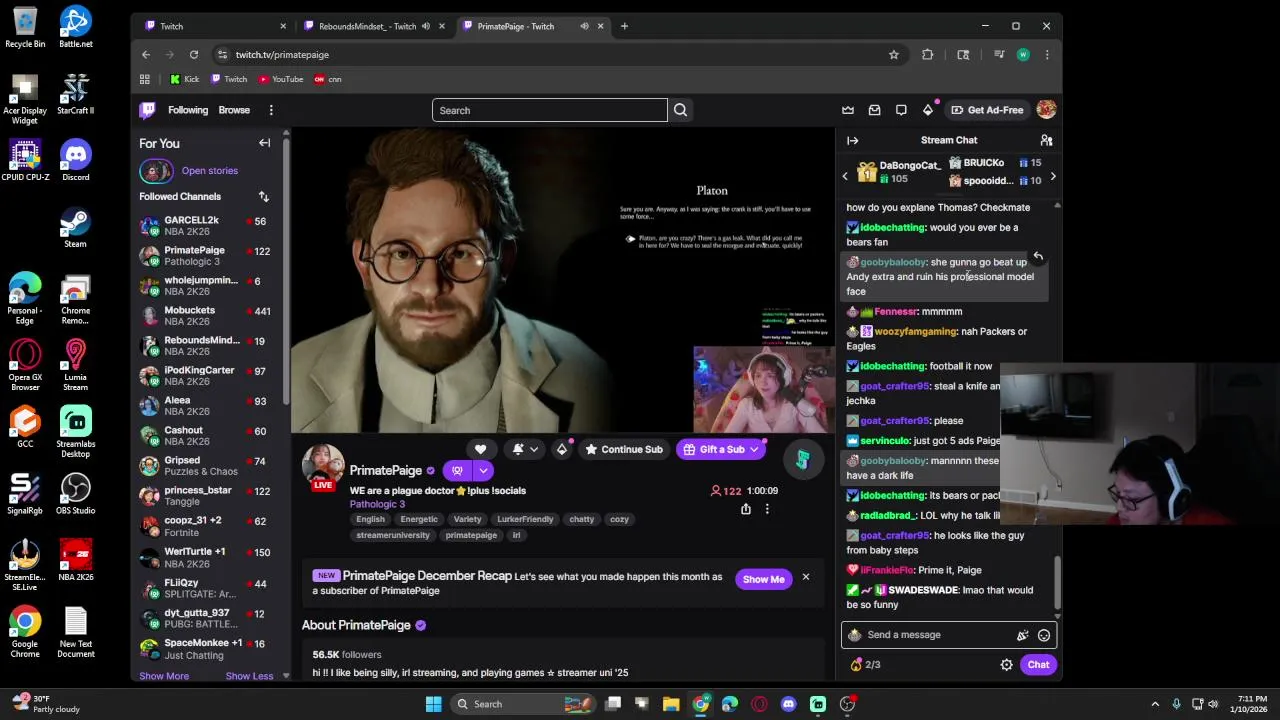Open Discord from the Windows taskbar
1280x720 pixels.
pos(788,704)
